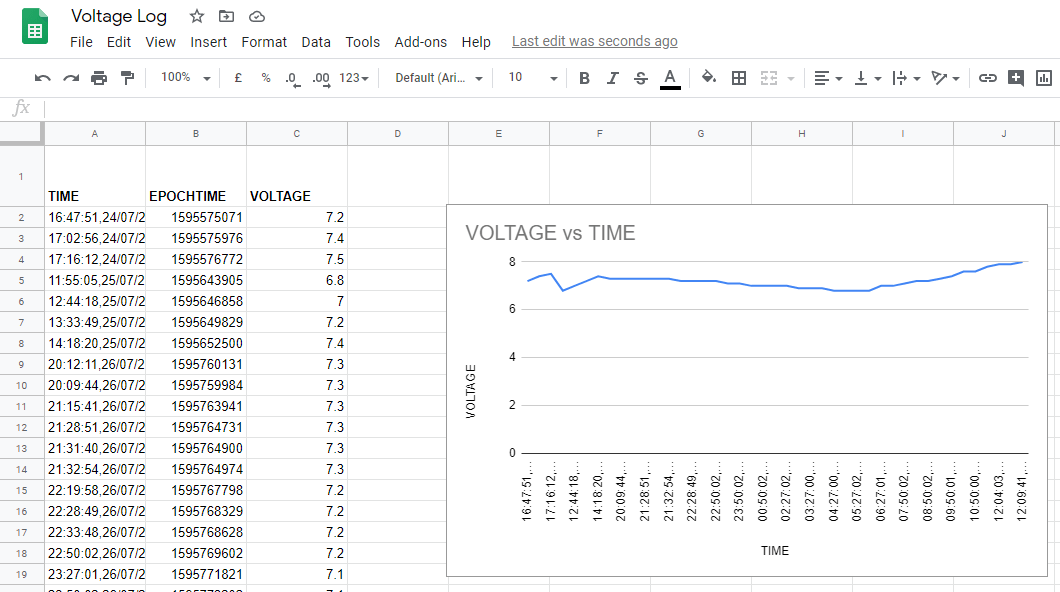Click the insert comment icon
The height and width of the screenshot is (592, 1060).
pyautogui.click(x=1016, y=78)
